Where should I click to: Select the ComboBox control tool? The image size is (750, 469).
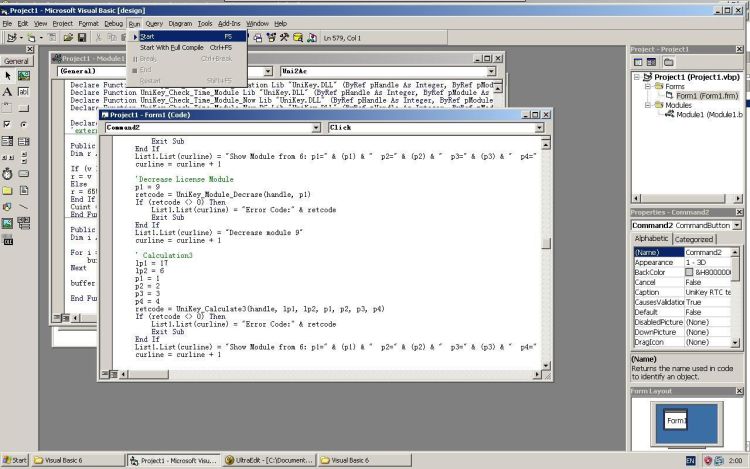tap(7, 141)
